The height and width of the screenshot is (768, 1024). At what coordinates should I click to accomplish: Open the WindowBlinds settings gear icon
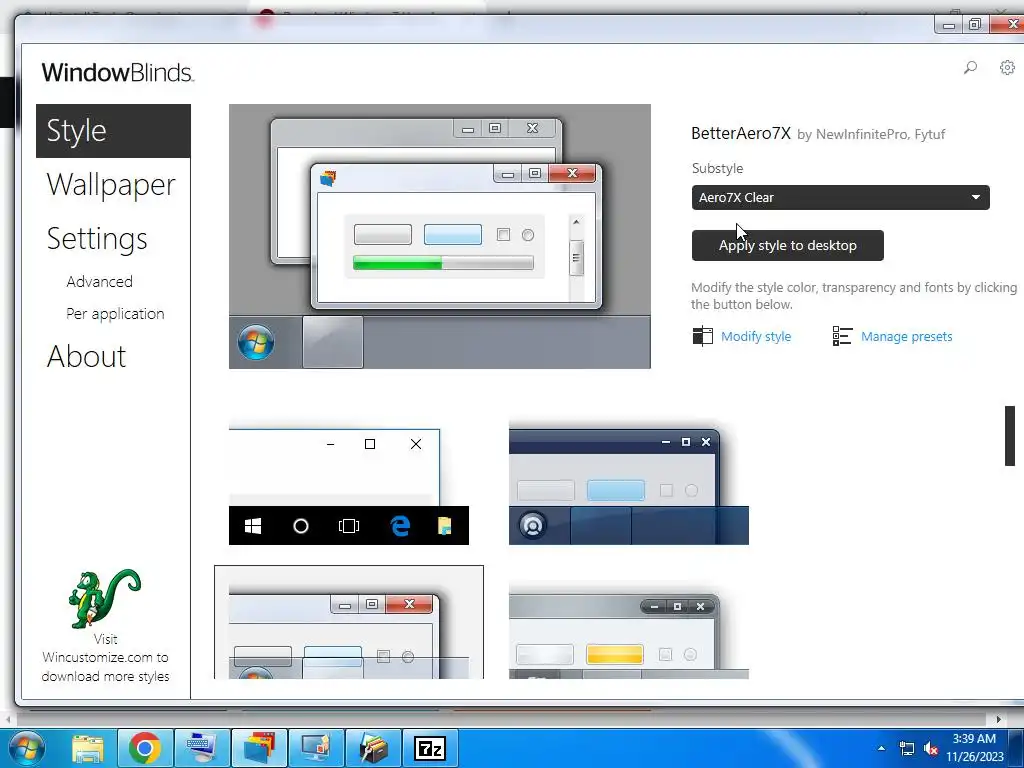coord(1007,67)
